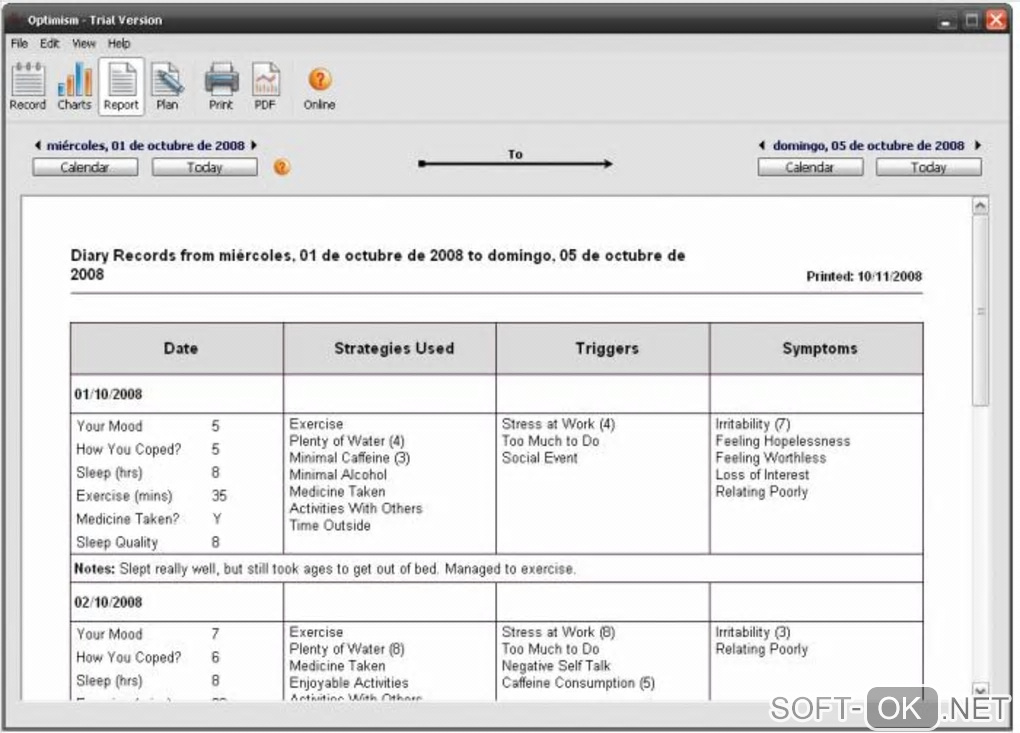This screenshot has height=733, width=1020.
Task: Click 'Plenty of Water (8)' strategy
Action: point(347,649)
